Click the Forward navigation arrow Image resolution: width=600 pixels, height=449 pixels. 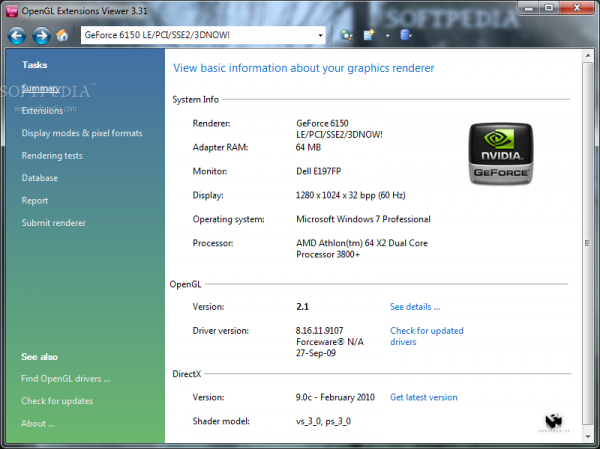click(41, 35)
